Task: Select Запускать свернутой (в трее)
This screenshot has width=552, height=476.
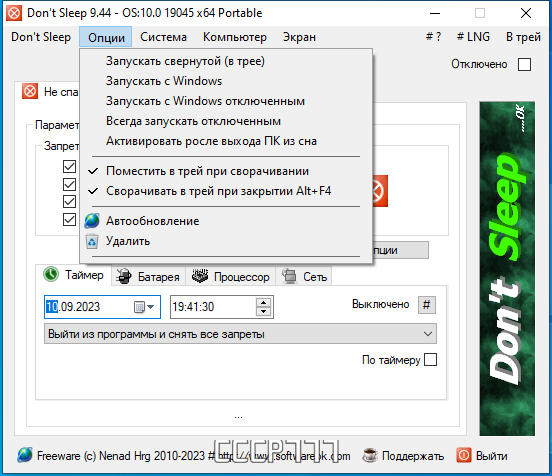Action: [226, 61]
